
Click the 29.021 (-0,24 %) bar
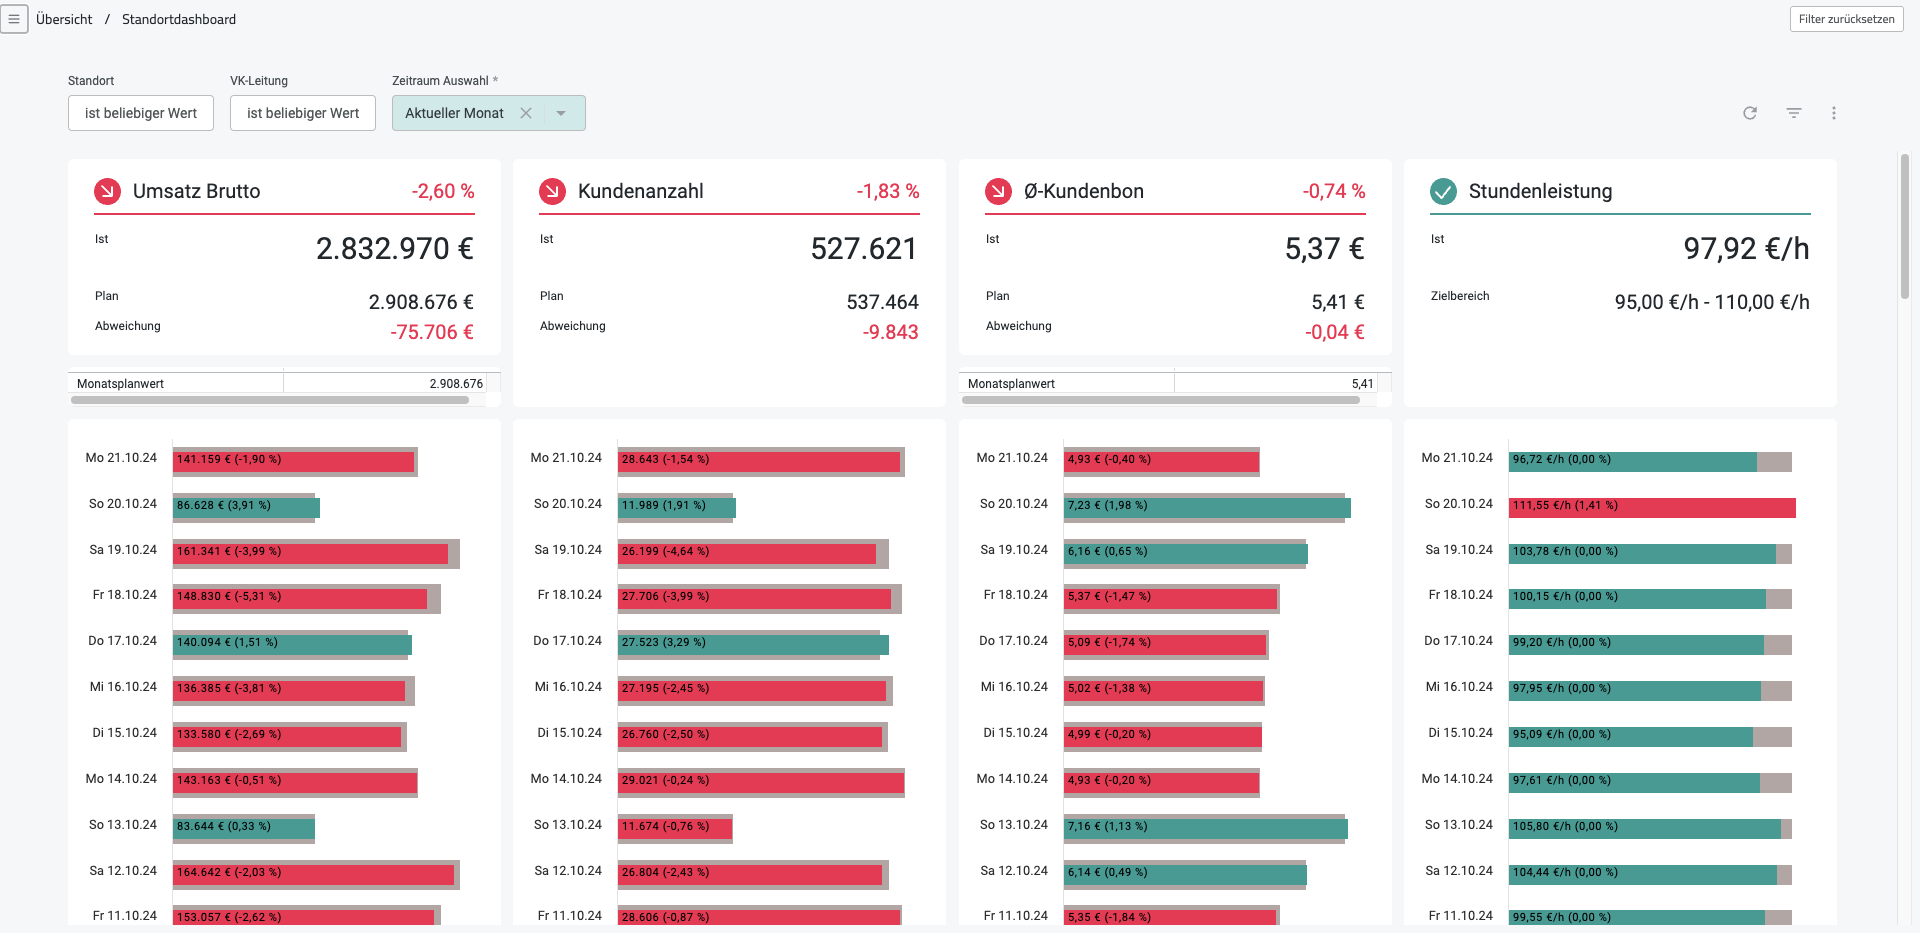(x=762, y=781)
